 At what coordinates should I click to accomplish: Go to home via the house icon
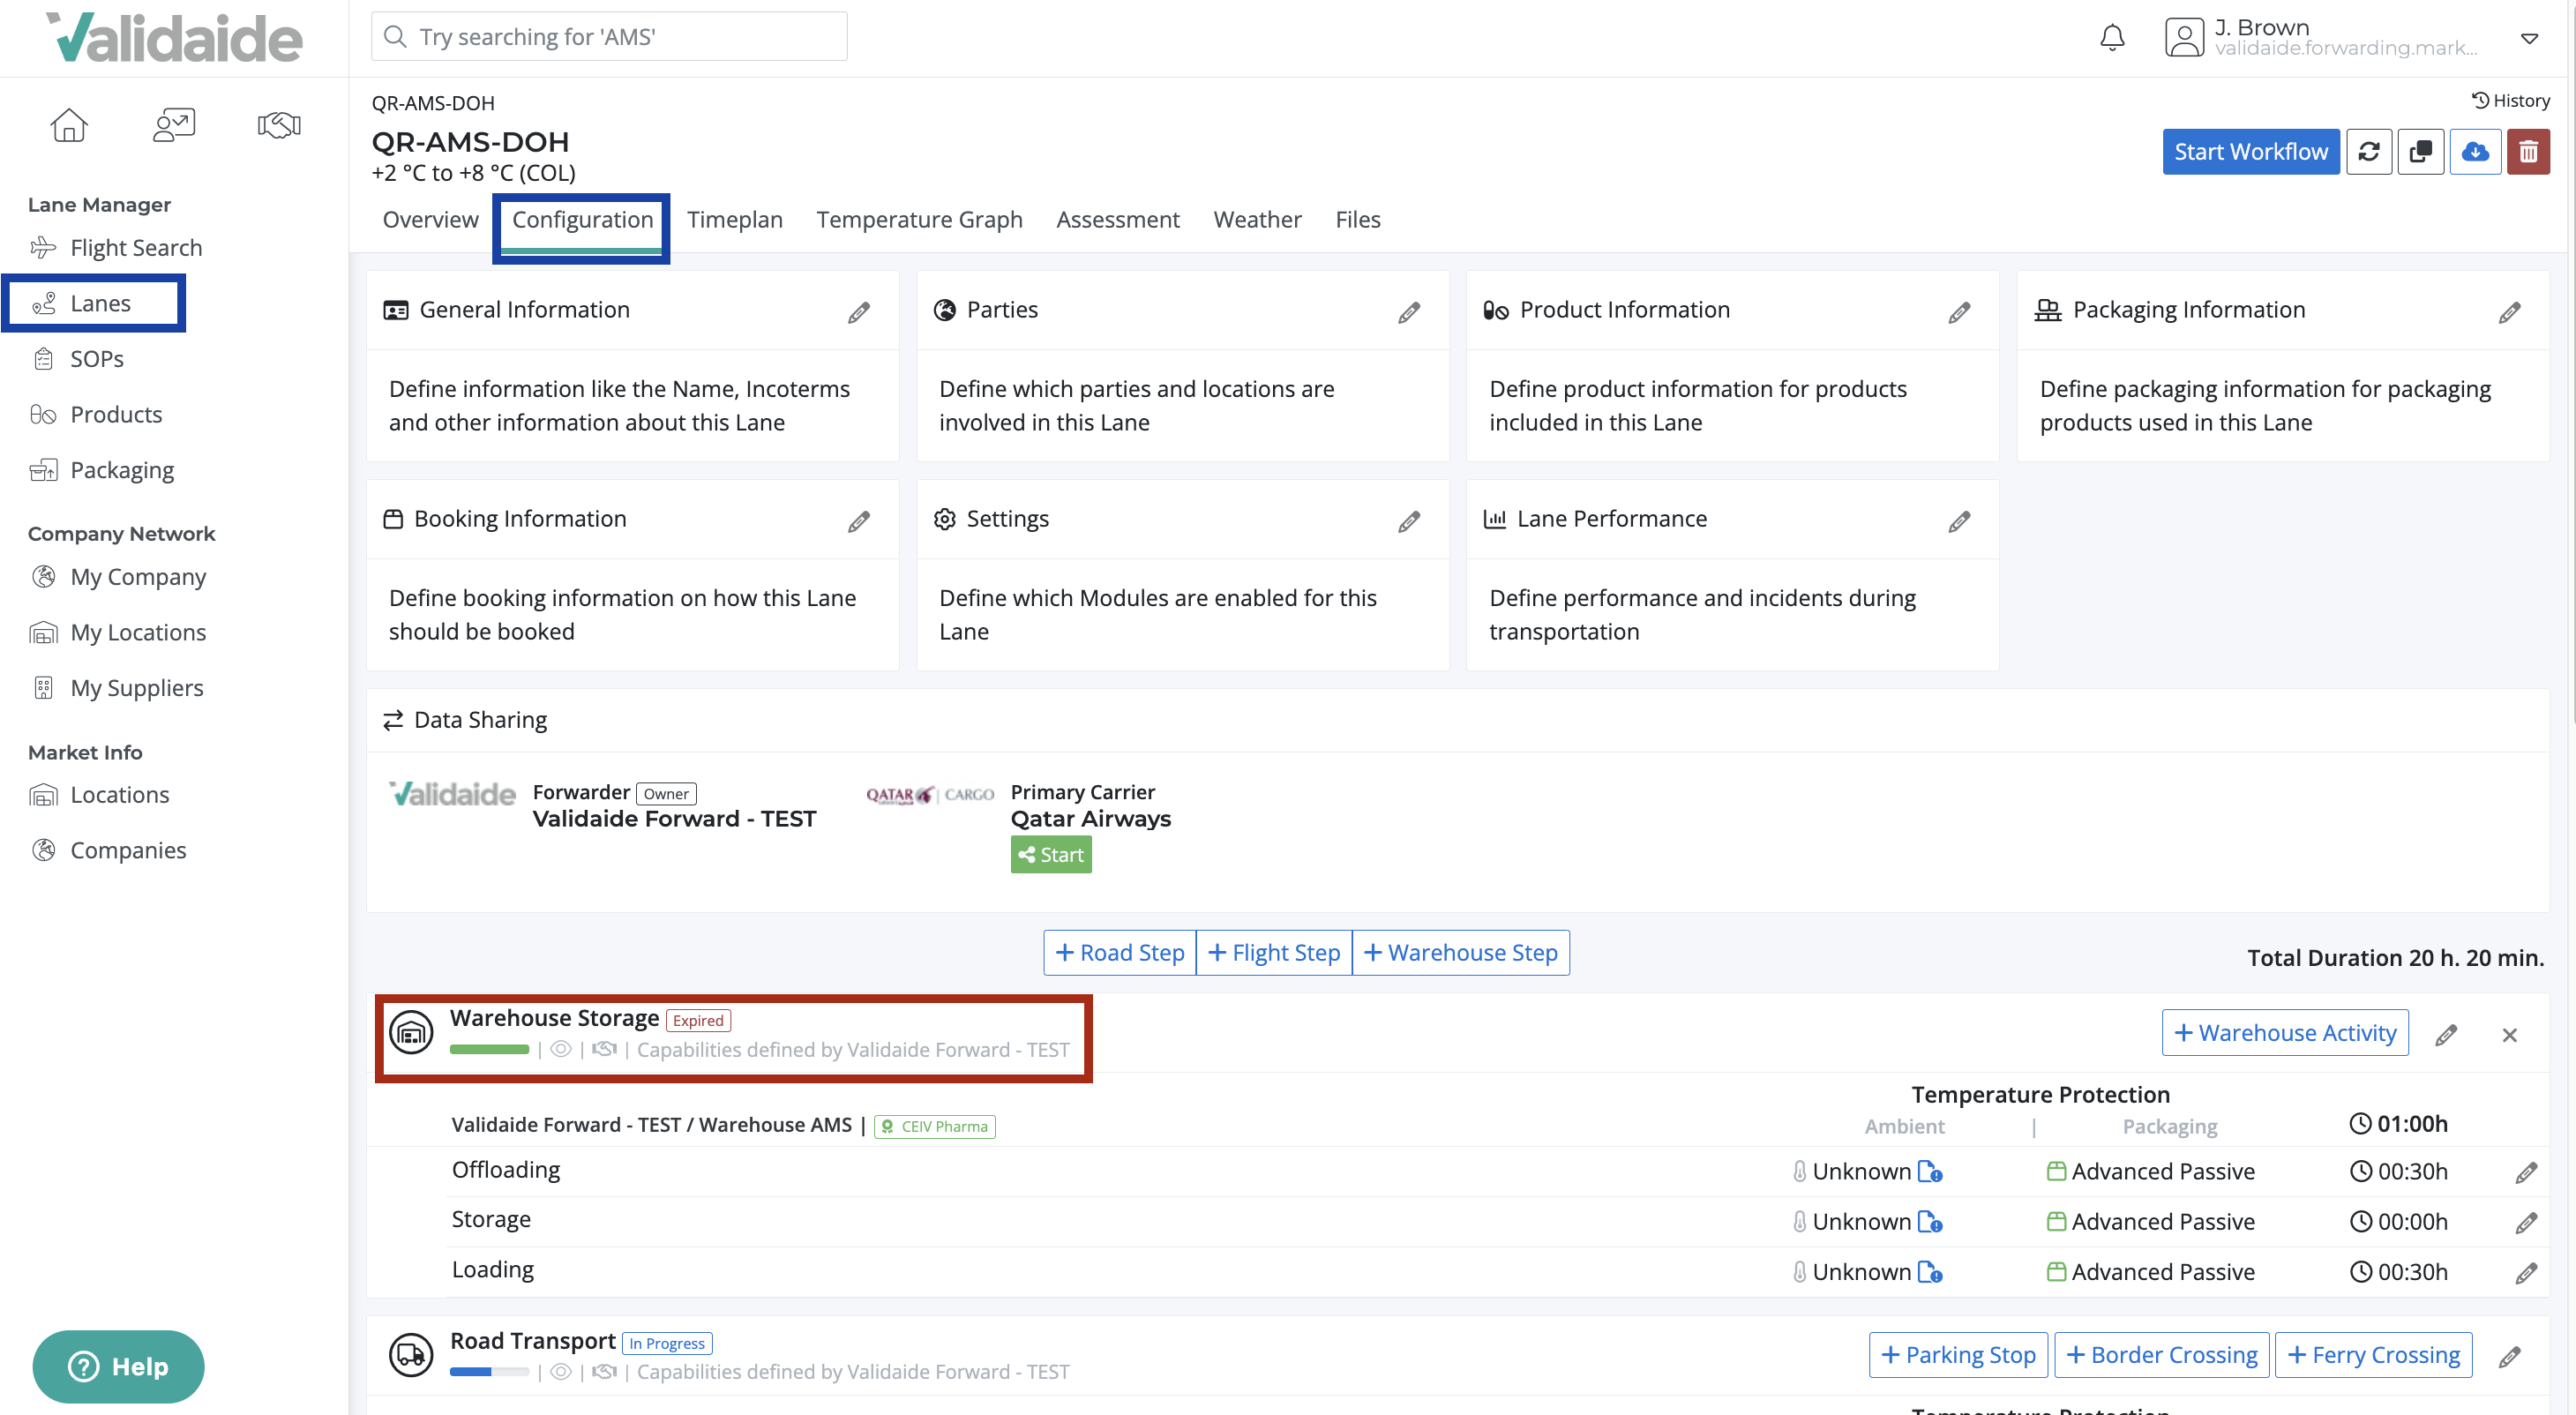point(68,124)
